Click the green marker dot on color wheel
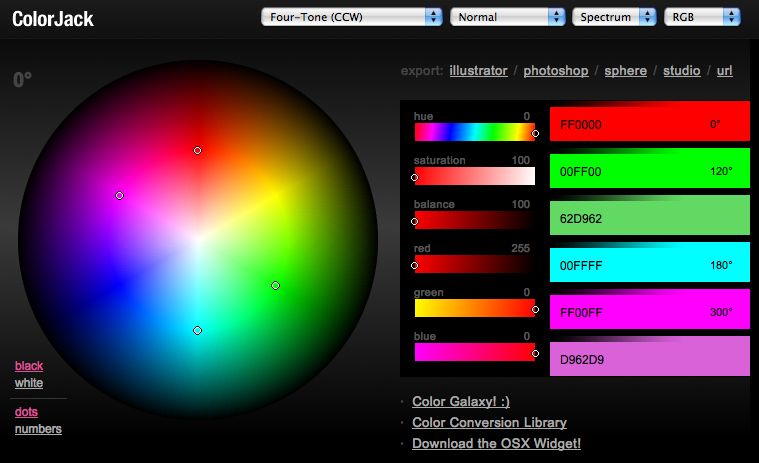This screenshot has width=759, height=463. click(x=275, y=286)
